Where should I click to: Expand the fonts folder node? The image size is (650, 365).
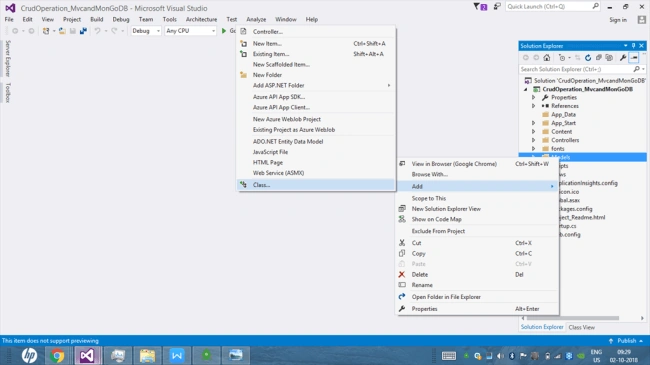(534, 148)
